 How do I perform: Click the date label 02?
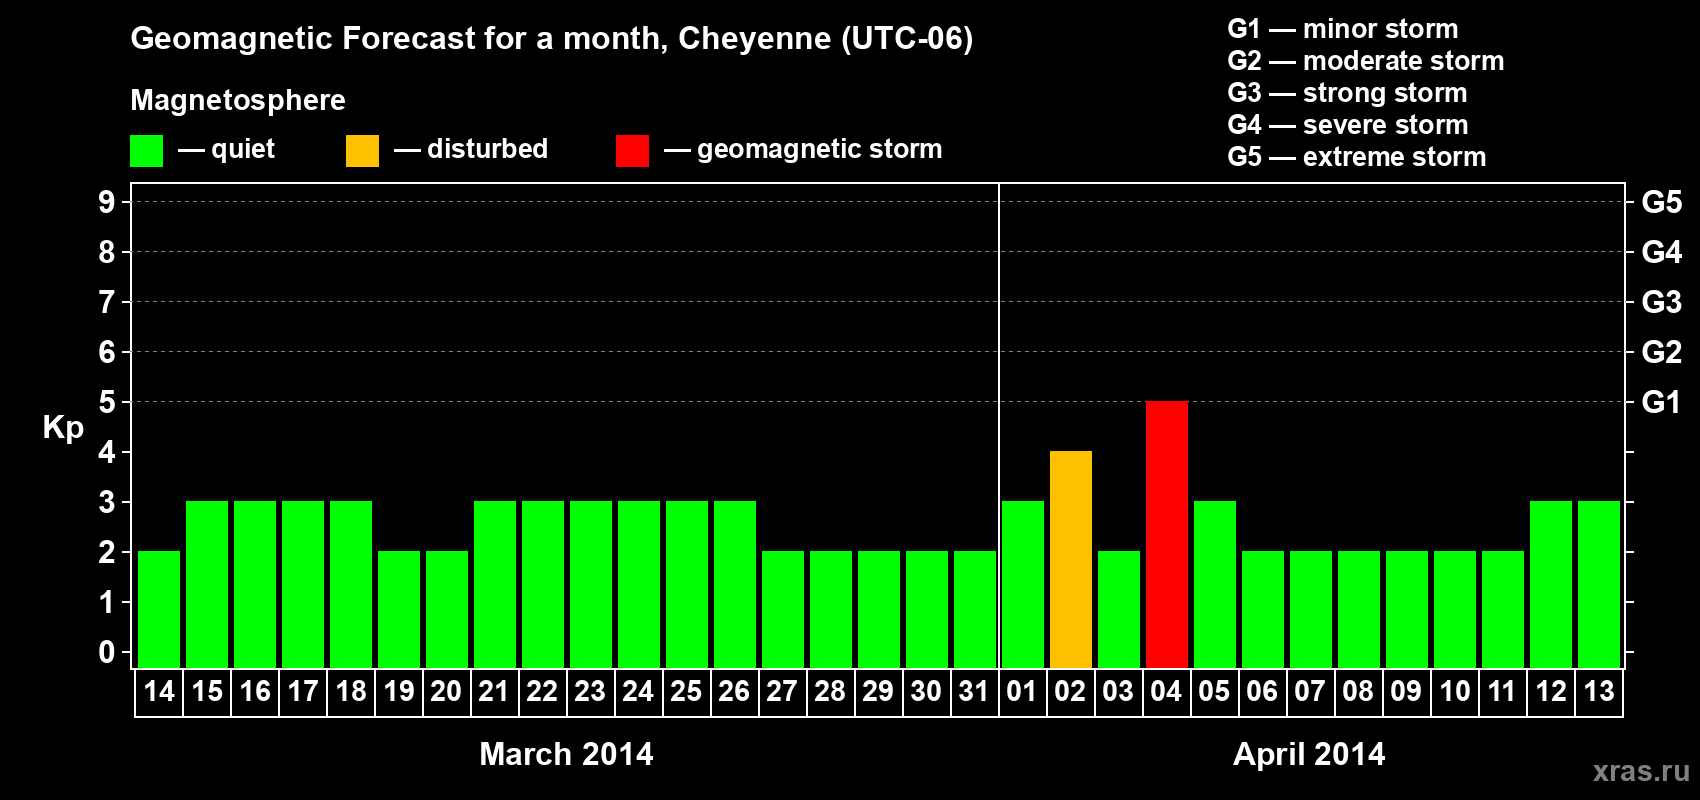[1070, 691]
